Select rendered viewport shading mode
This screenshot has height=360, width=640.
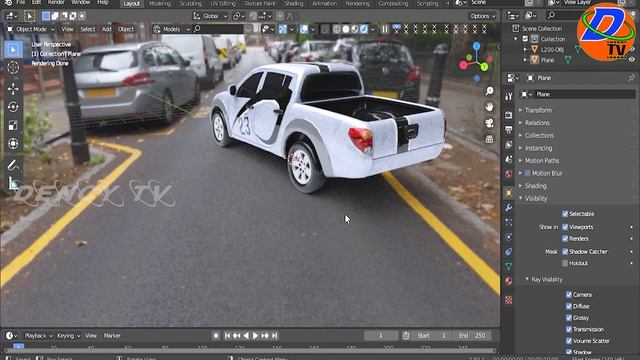click(364, 29)
